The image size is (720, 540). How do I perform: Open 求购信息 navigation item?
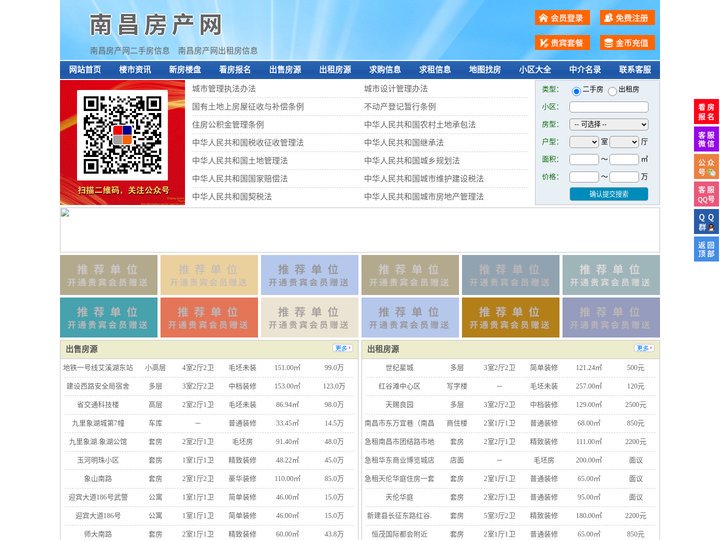pyautogui.click(x=385, y=70)
